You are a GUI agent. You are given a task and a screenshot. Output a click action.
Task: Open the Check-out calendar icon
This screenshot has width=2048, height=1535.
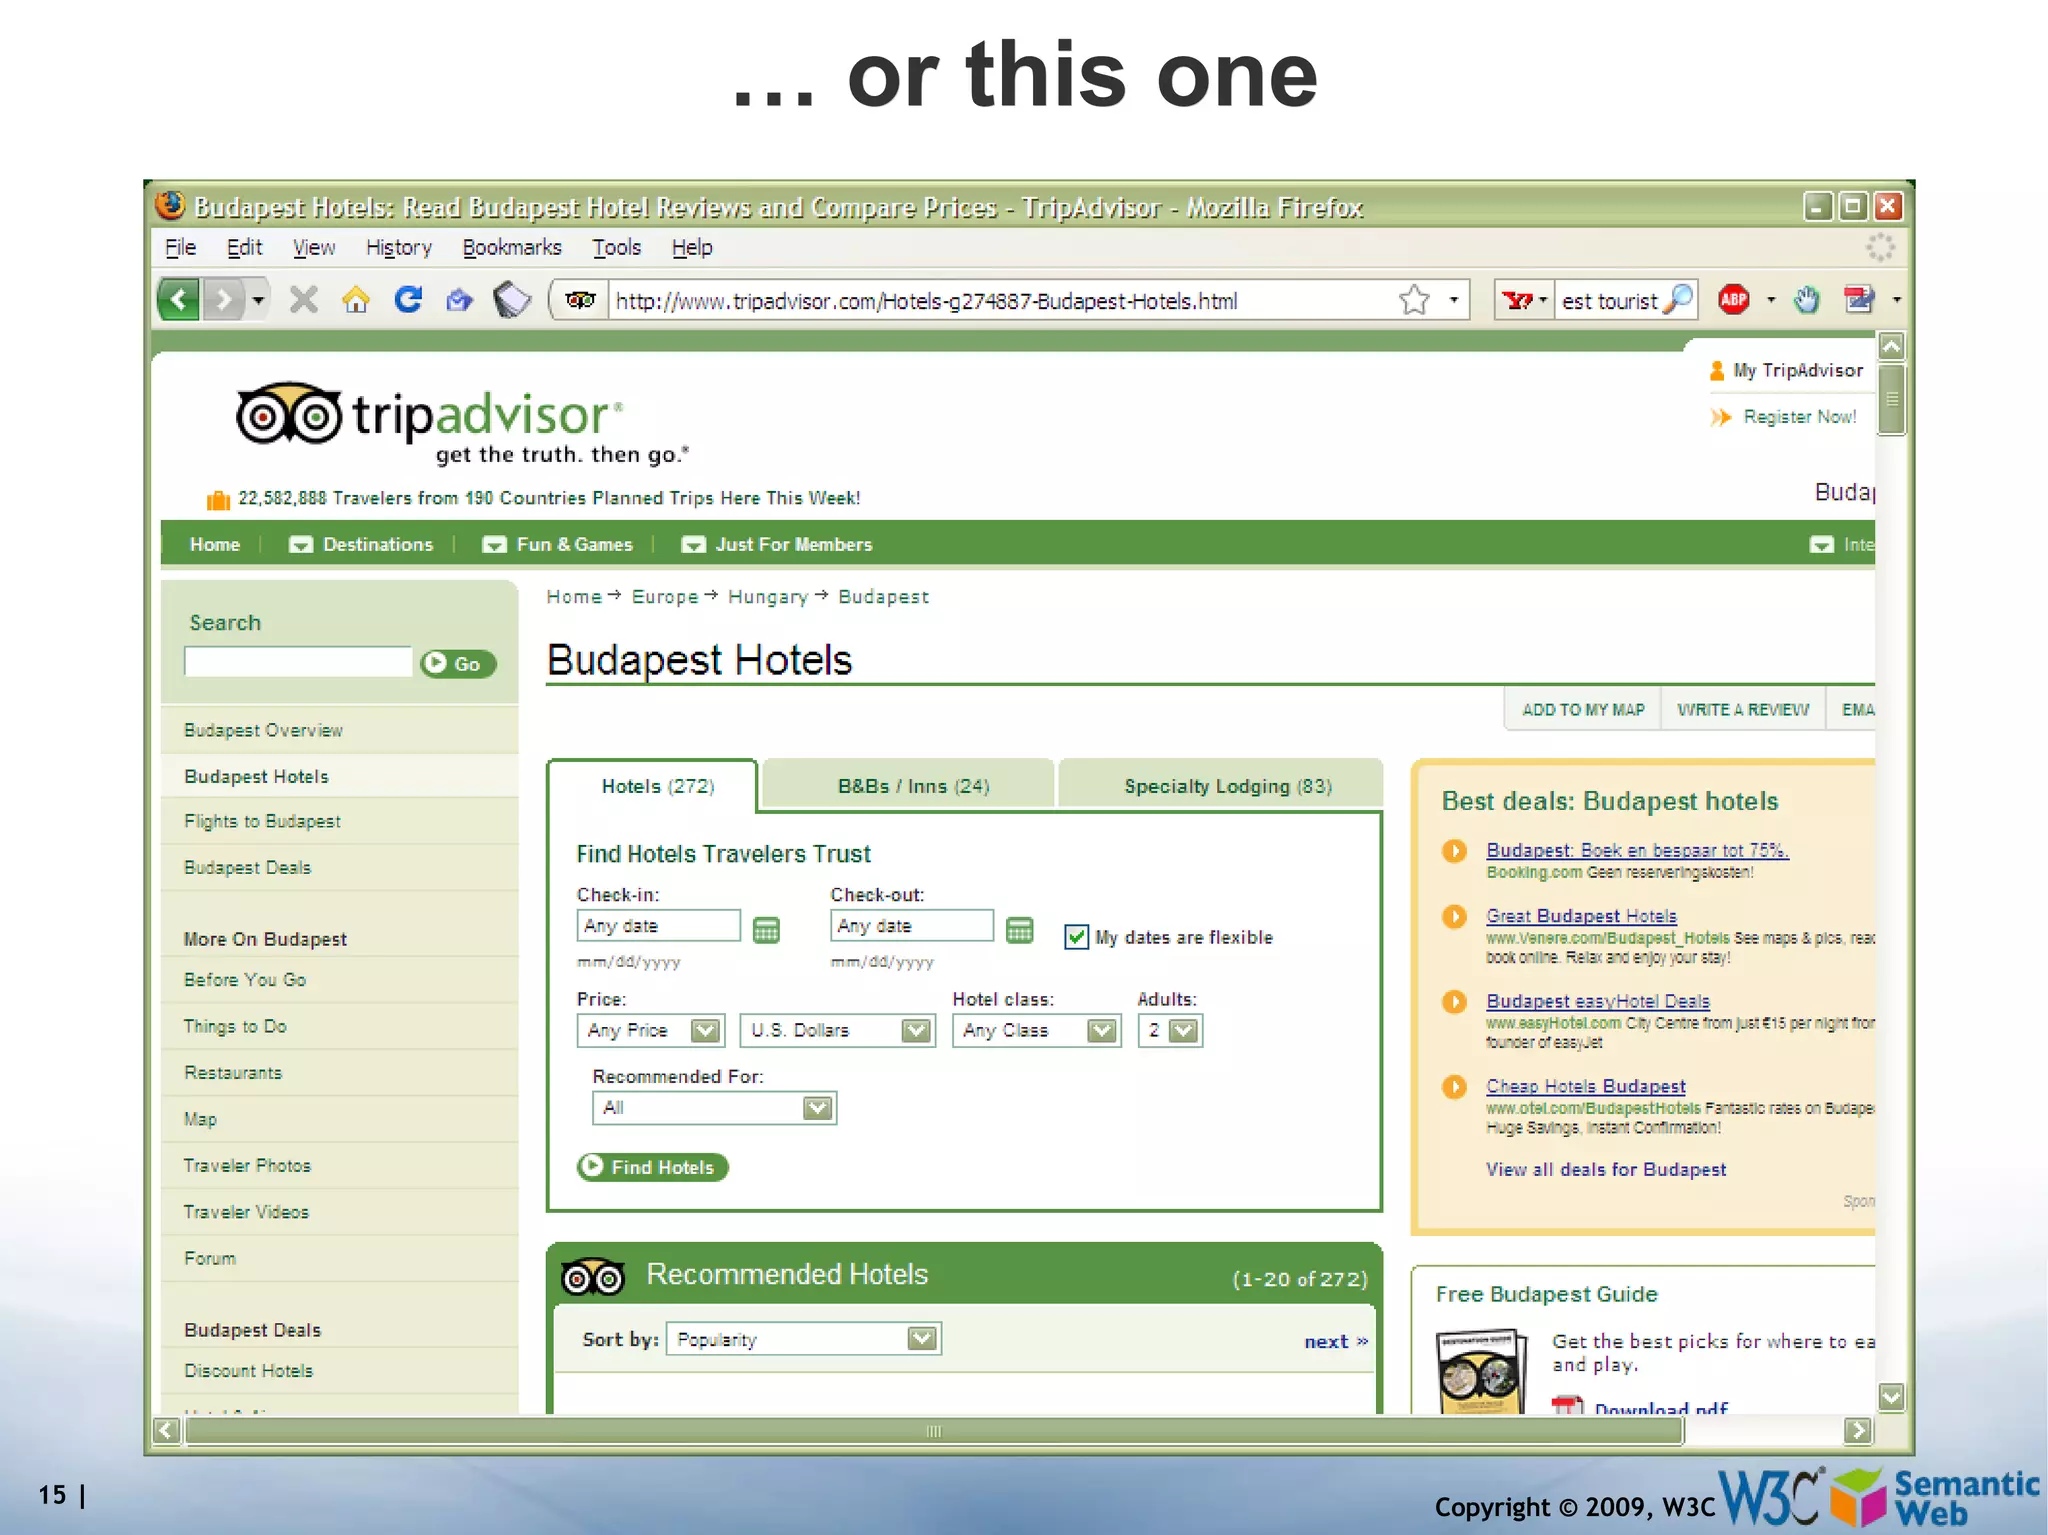(1019, 930)
